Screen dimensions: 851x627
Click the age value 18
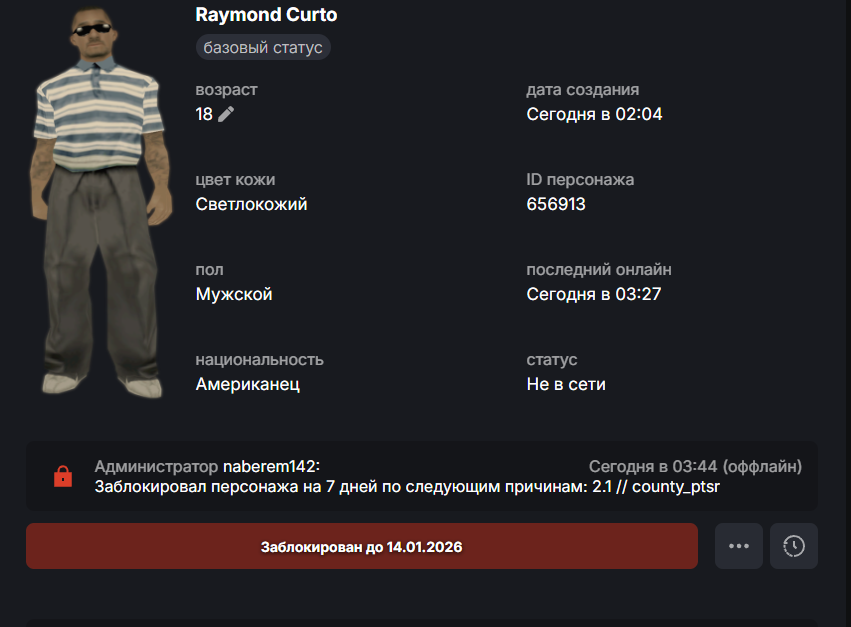pyautogui.click(x=204, y=114)
